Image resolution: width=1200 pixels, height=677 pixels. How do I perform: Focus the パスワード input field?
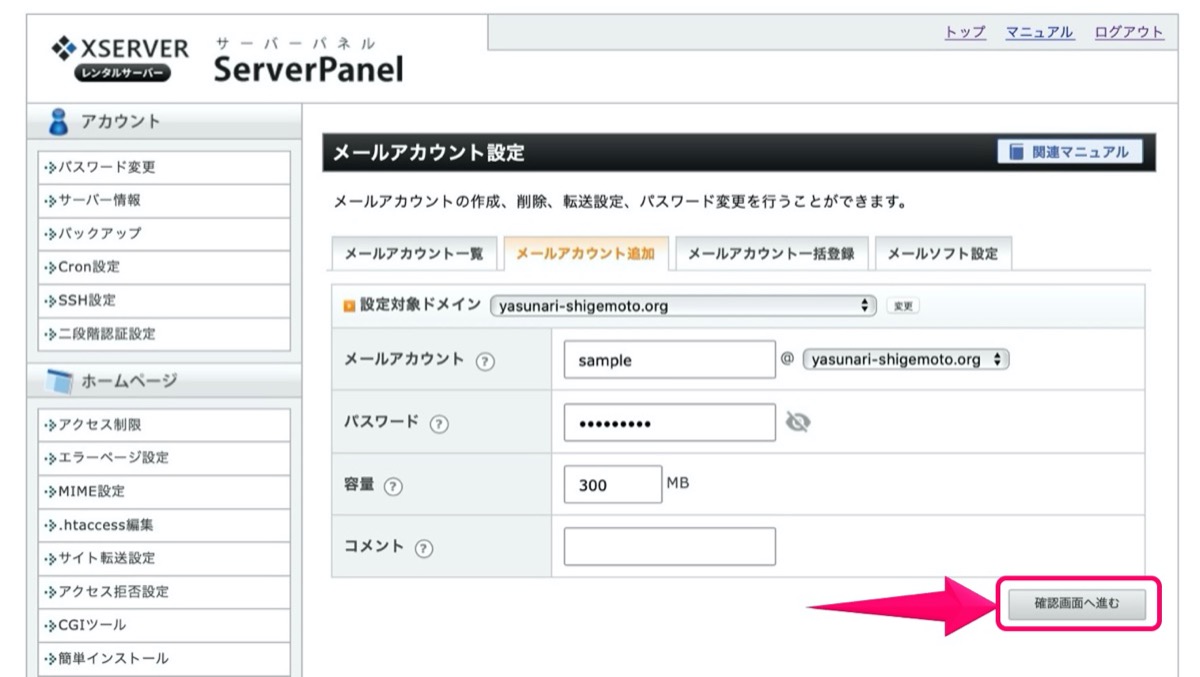tap(670, 423)
